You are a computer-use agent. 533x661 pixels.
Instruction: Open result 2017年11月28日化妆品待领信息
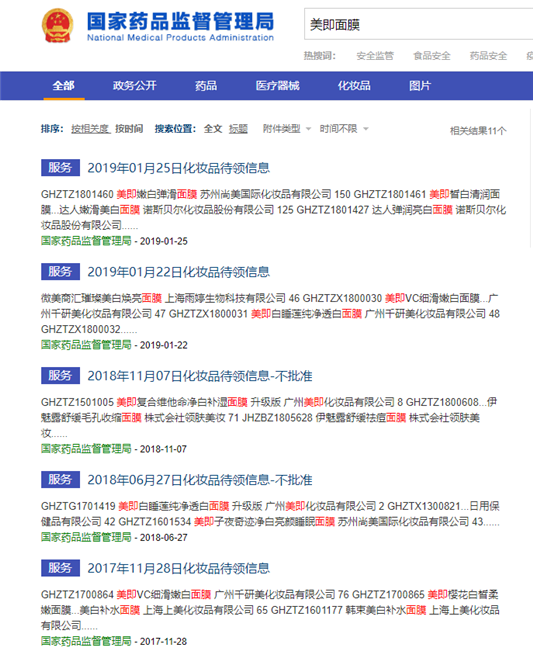pyautogui.click(x=178, y=568)
